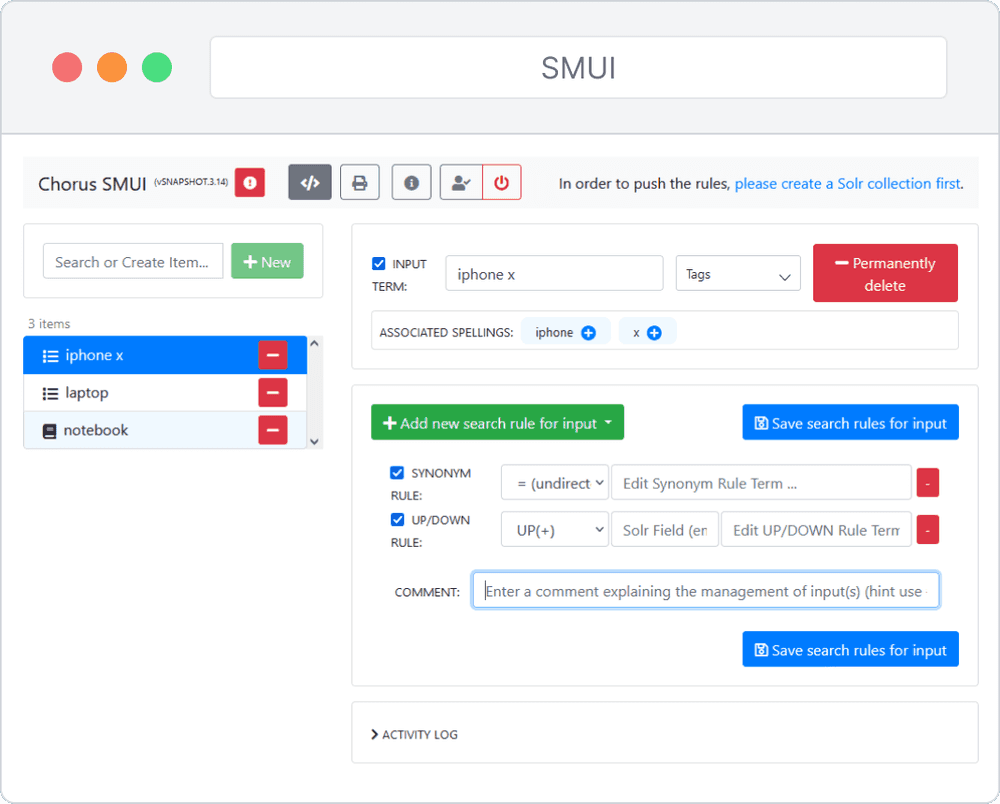Open the deployment code icon in toolbar
1000x804 pixels.
pyautogui.click(x=310, y=181)
